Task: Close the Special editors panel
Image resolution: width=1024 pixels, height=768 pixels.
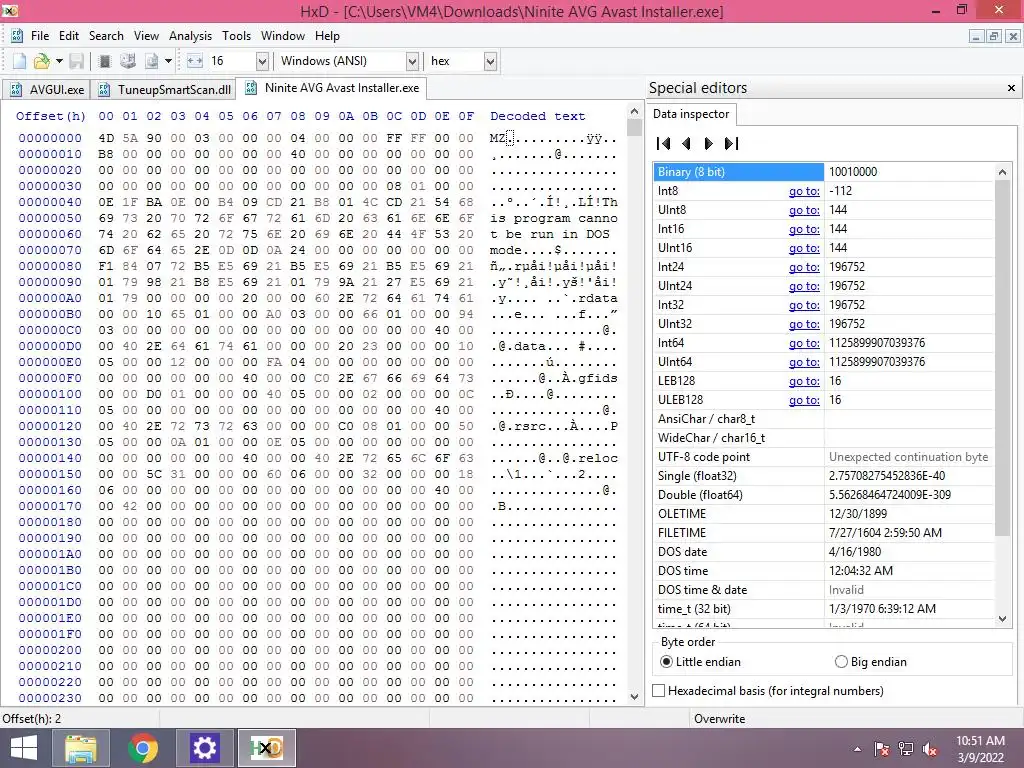Action: point(1011,88)
